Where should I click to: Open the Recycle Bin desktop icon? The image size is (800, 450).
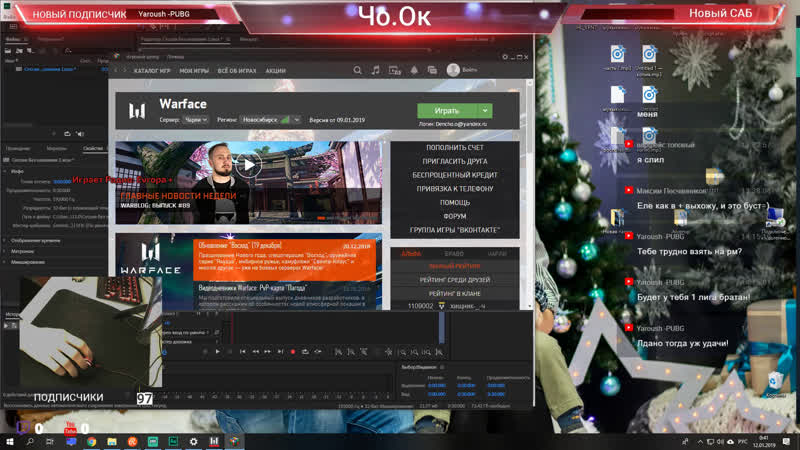tap(775, 384)
